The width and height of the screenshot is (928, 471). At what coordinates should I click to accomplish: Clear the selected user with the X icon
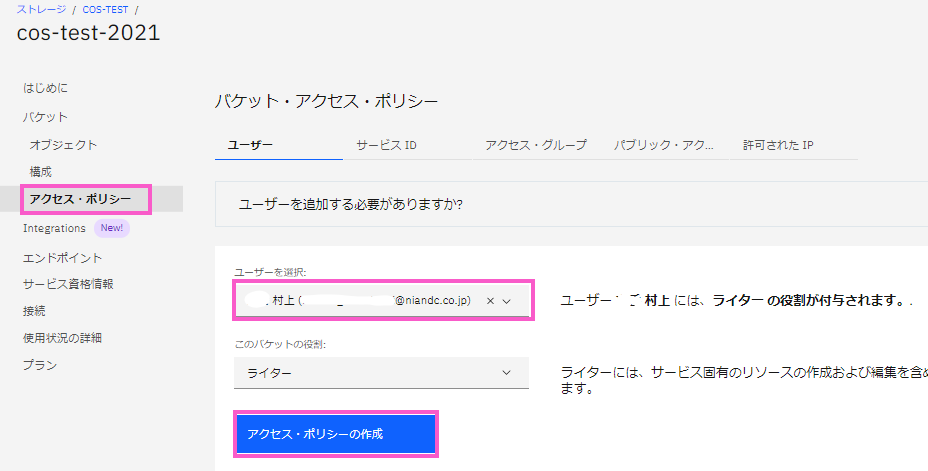(490, 300)
